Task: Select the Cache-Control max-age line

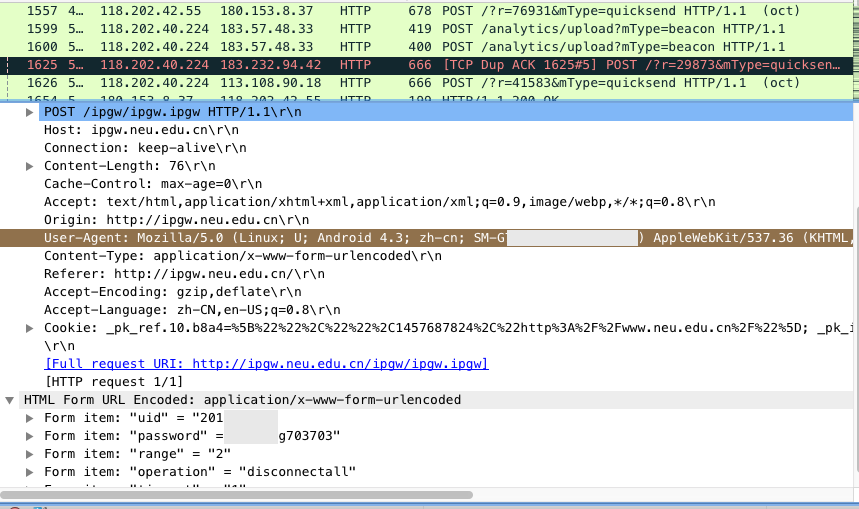Action: [x=150, y=184]
